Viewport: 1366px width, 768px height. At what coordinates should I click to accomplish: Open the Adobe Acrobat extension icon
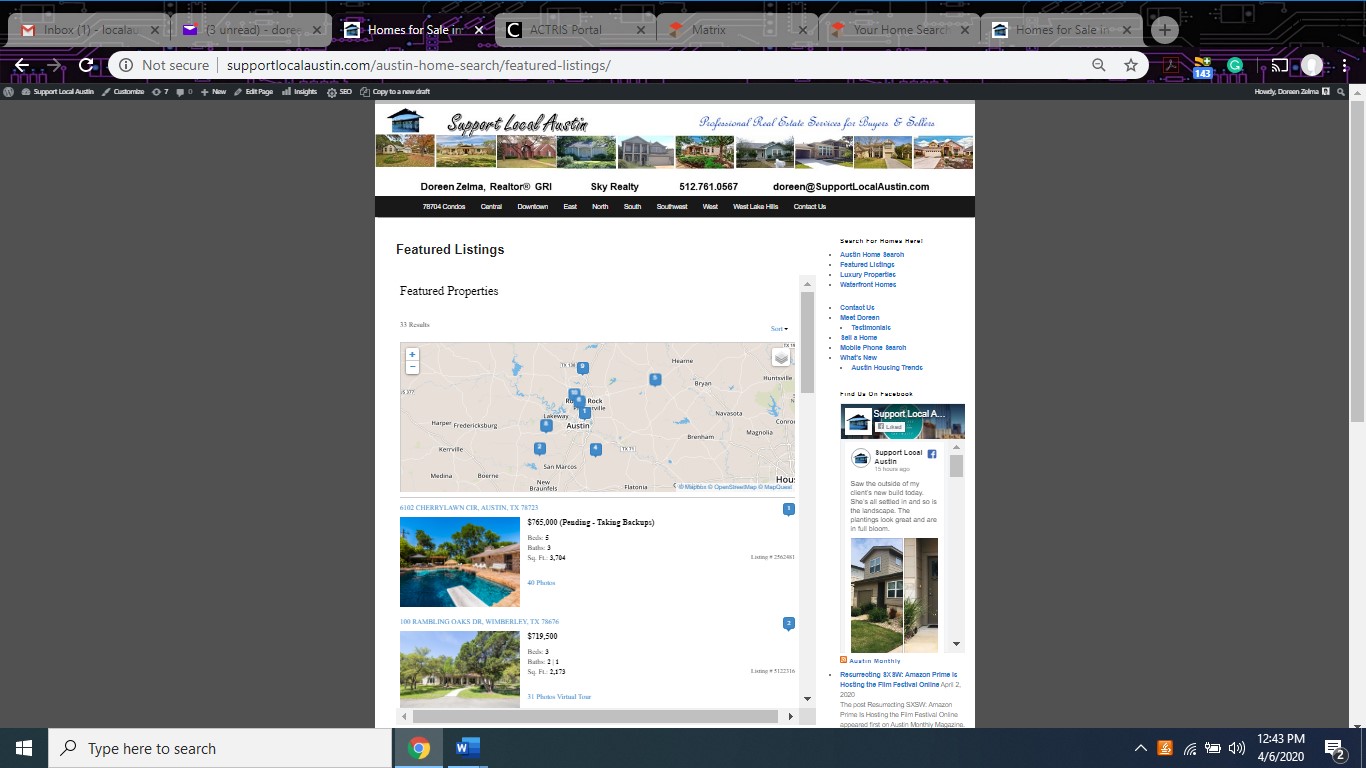(x=1169, y=66)
